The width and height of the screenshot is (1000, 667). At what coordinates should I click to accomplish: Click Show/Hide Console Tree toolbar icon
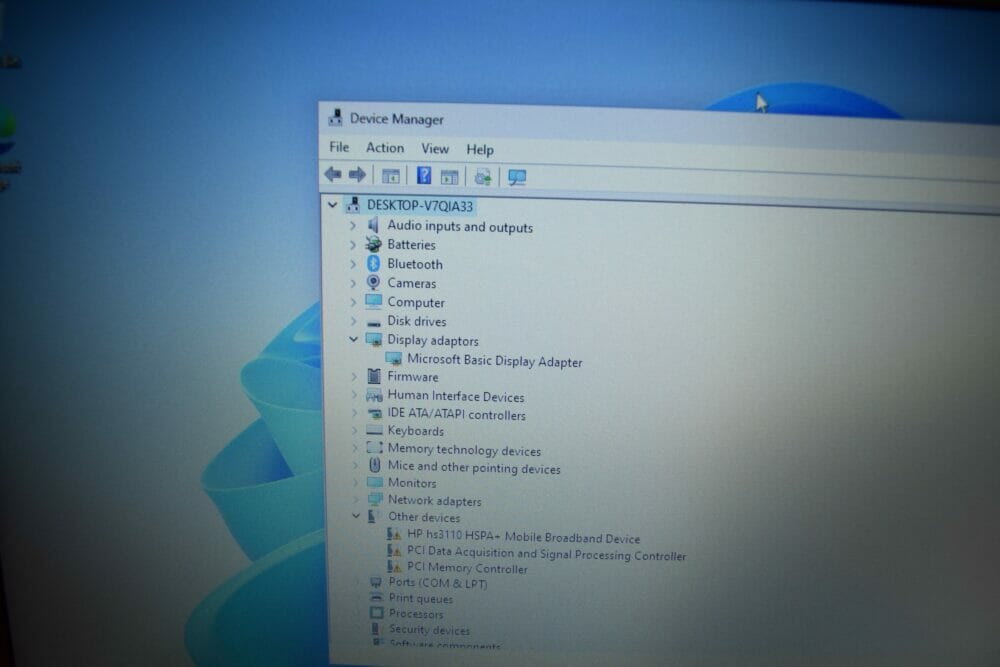click(390, 175)
